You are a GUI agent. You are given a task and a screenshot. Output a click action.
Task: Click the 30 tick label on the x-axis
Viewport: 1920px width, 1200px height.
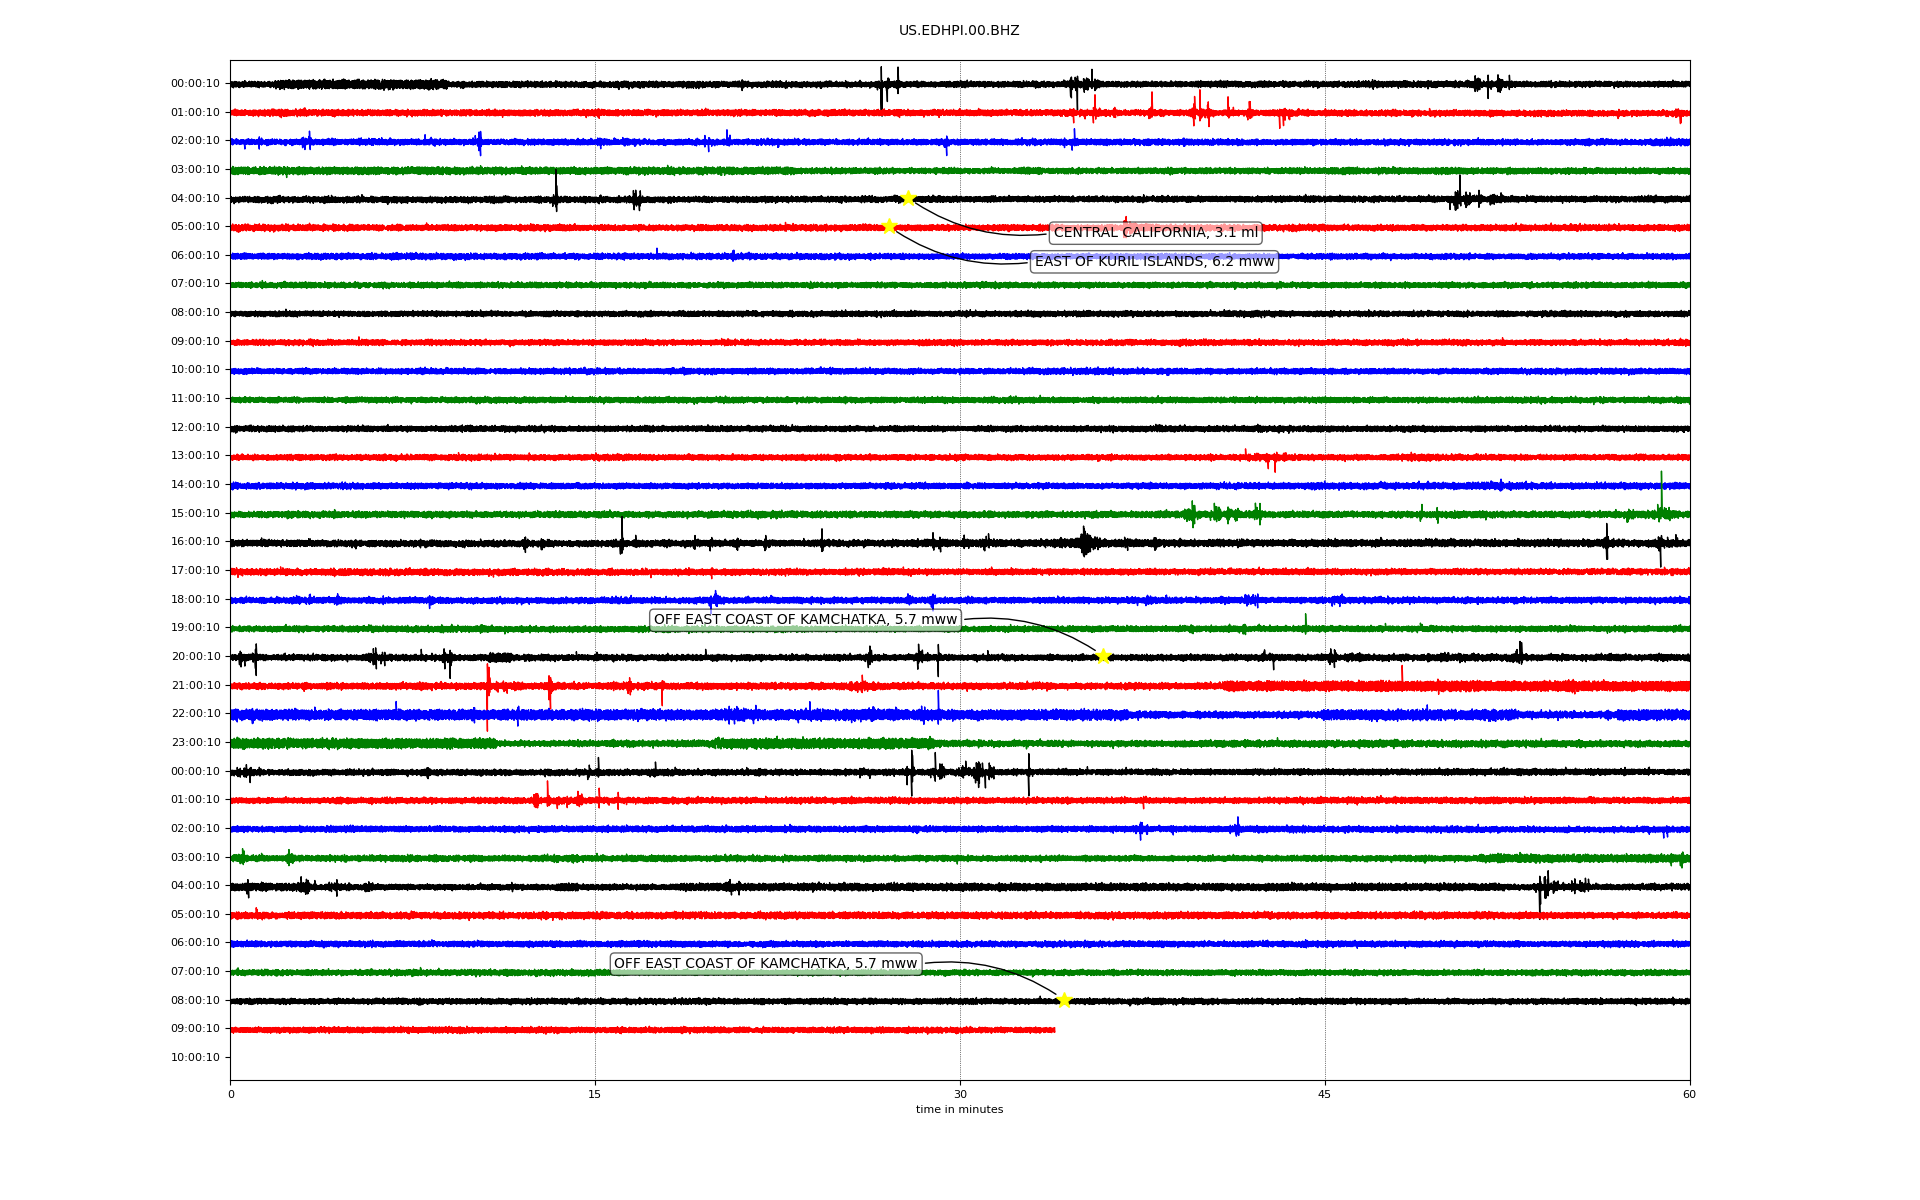(x=960, y=1094)
